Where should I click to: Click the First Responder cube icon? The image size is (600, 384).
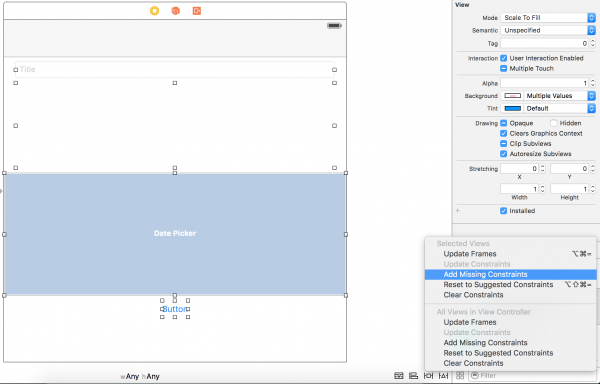[175, 11]
